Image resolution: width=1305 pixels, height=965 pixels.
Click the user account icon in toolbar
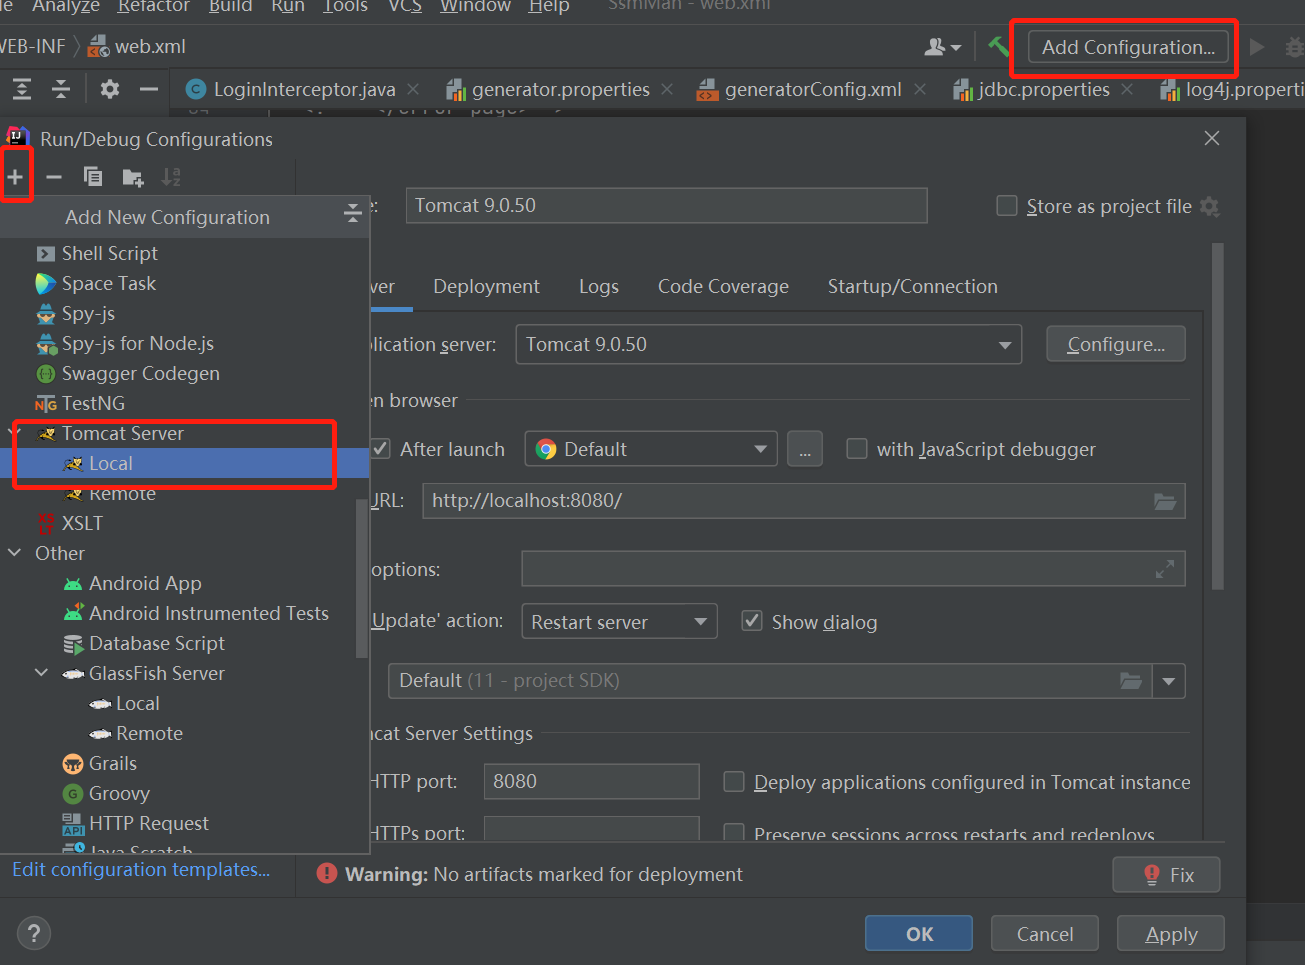click(934, 46)
